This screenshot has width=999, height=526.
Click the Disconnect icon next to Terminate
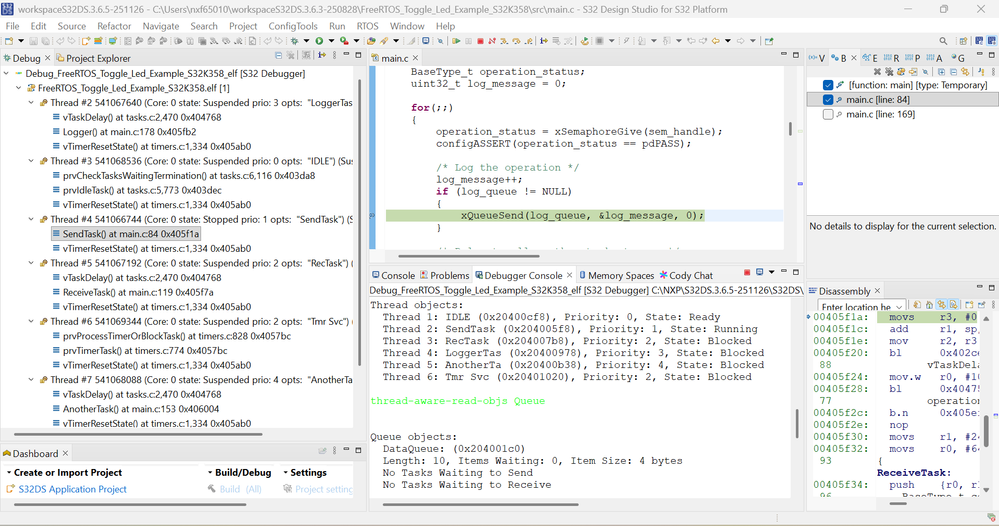[x=492, y=41]
